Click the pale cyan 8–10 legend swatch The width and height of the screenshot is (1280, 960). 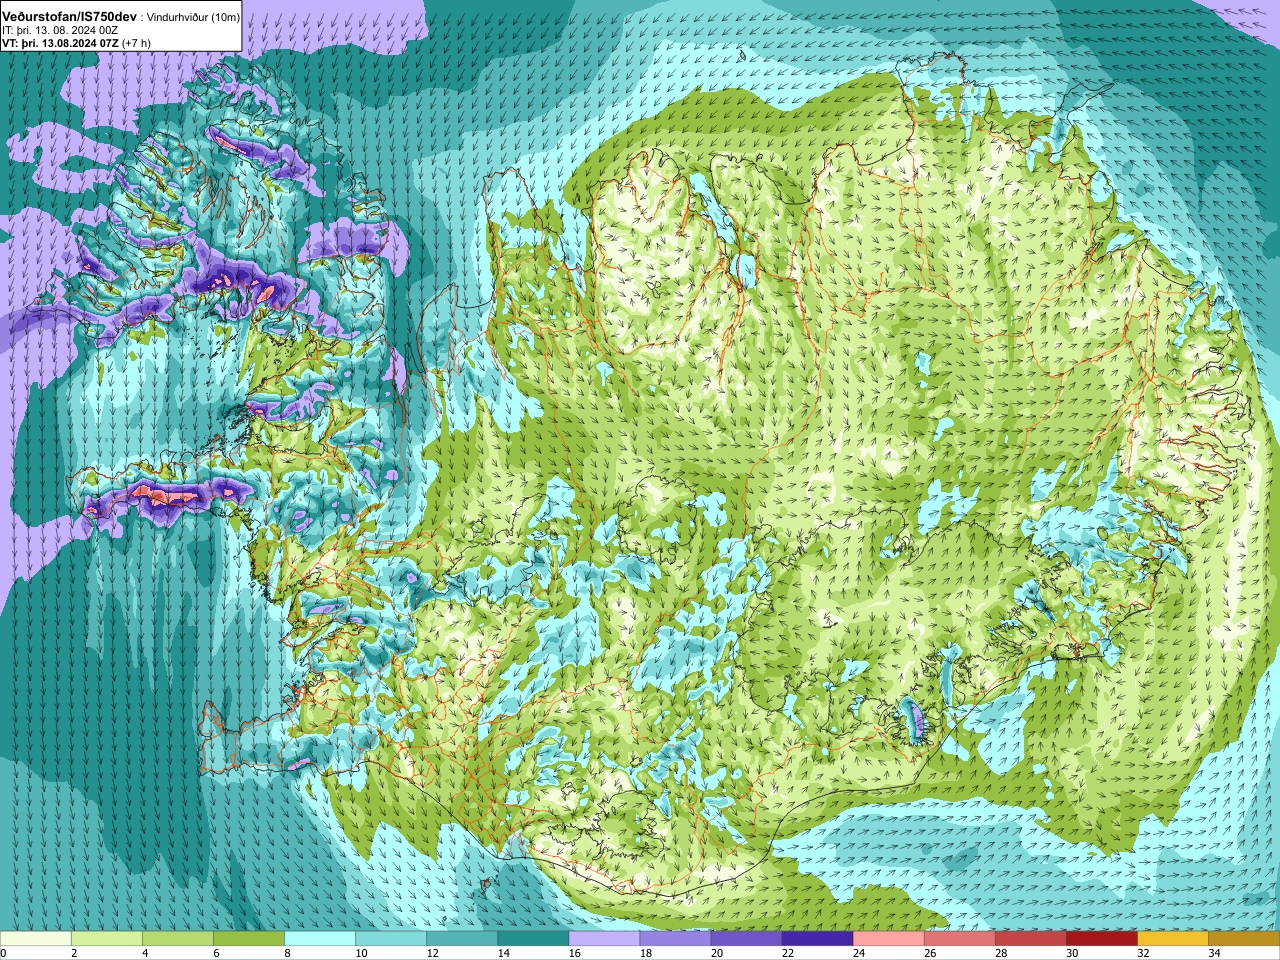pos(320,940)
